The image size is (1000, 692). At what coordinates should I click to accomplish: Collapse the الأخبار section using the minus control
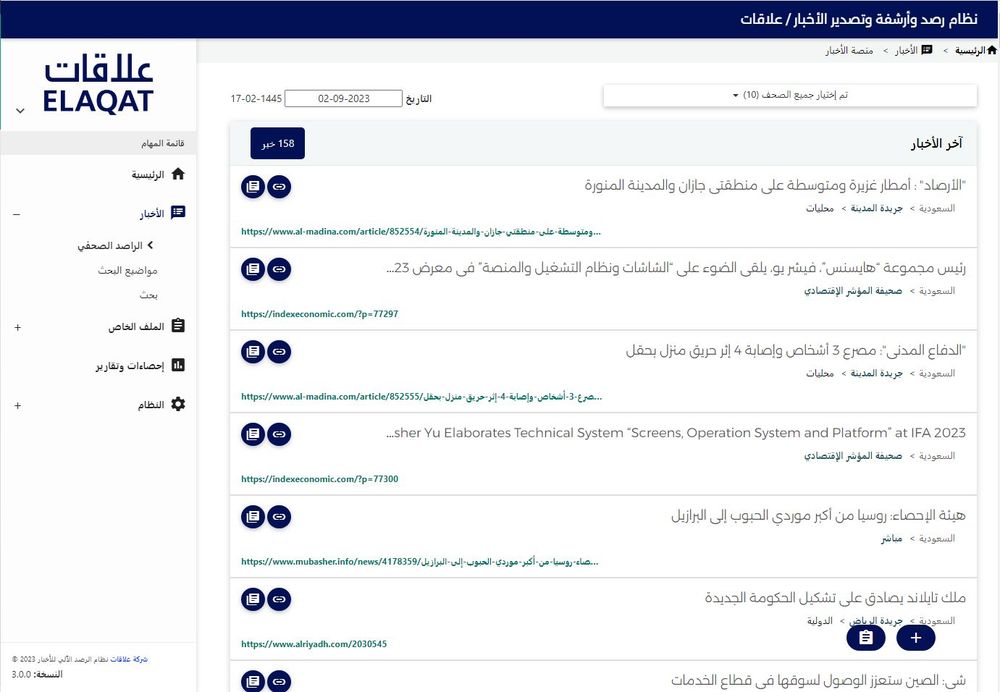pyautogui.click(x=16, y=213)
